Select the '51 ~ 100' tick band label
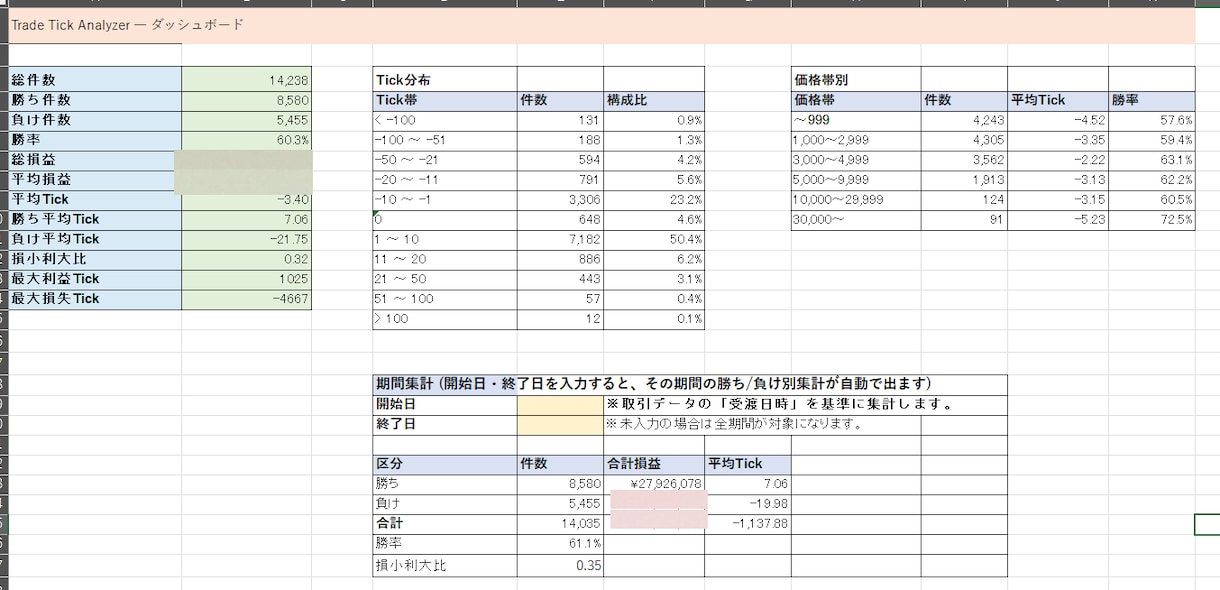The image size is (1220, 590). pyautogui.click(x=444, y=299)
